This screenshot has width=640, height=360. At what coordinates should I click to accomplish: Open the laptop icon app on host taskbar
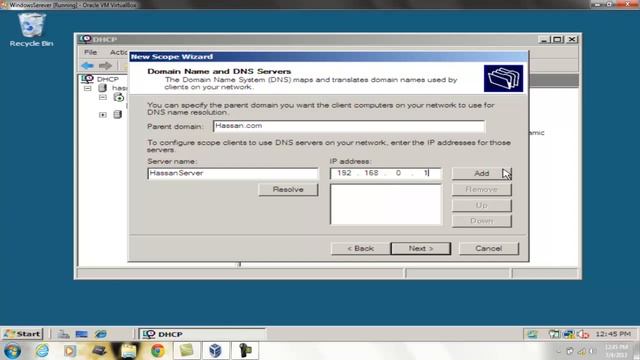[x=99, y=351]
